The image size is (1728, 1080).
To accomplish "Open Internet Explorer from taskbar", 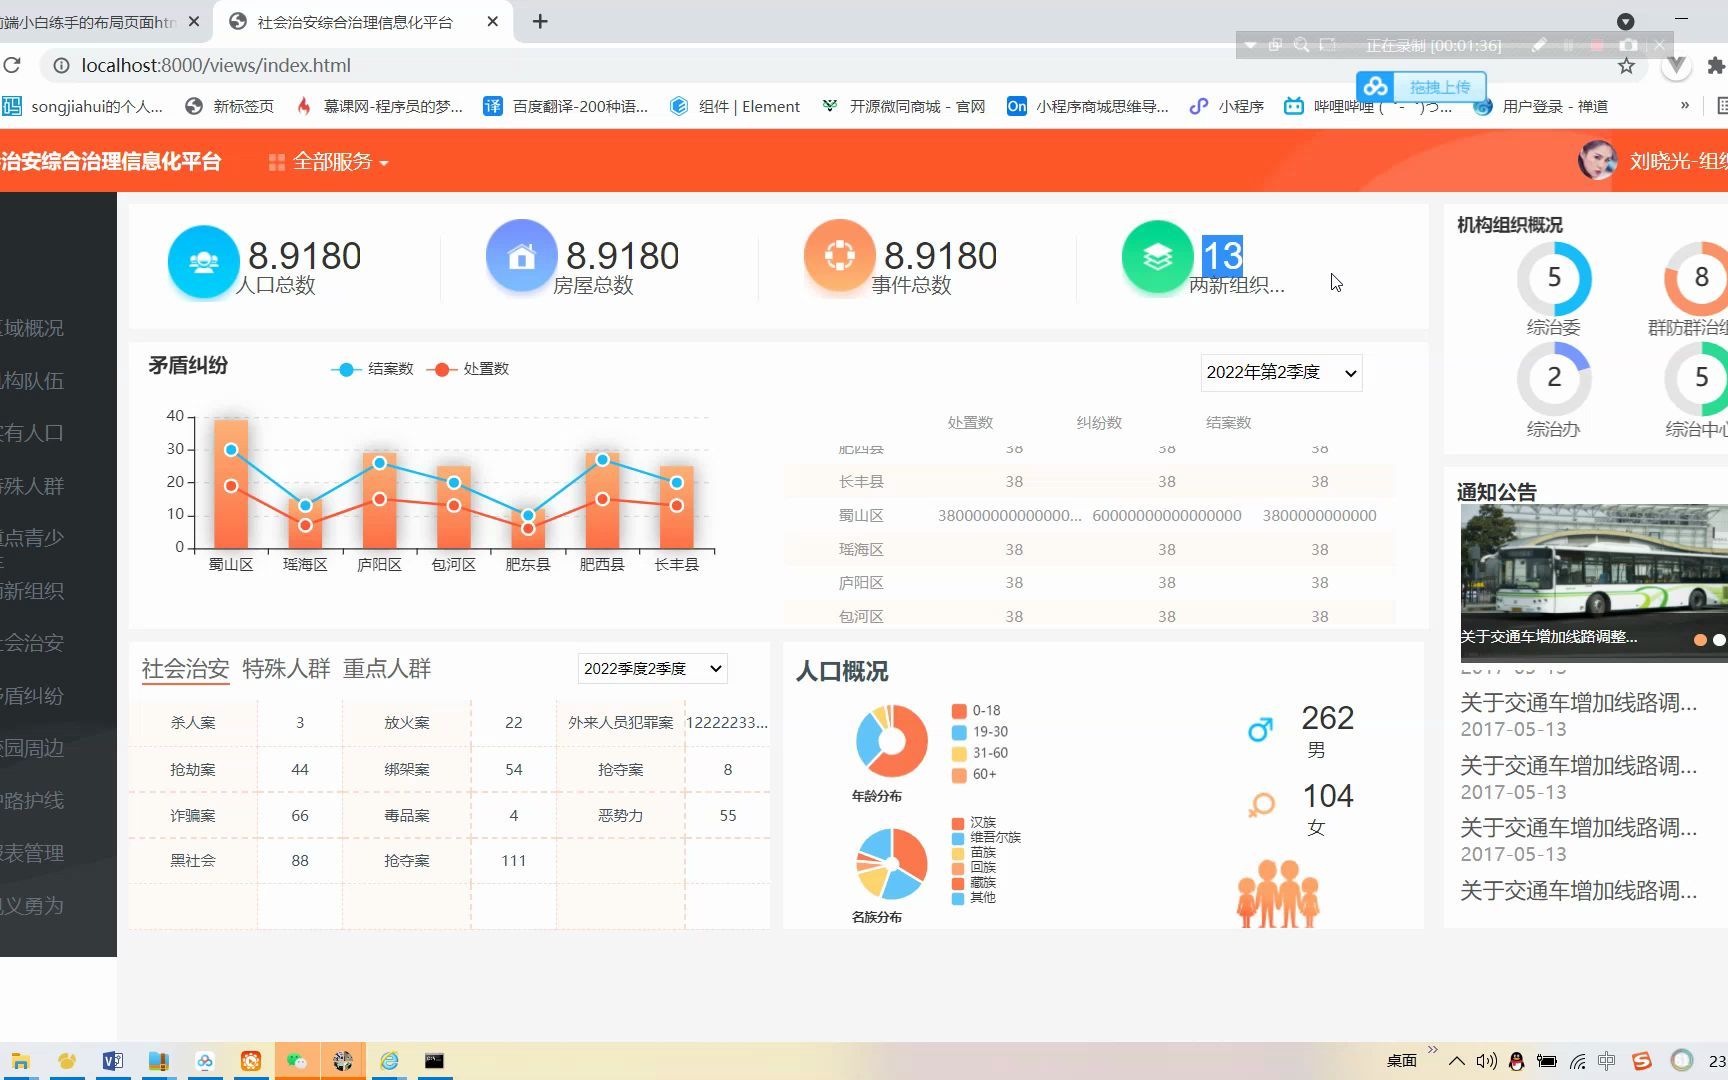I will (x=389, y=1061).
